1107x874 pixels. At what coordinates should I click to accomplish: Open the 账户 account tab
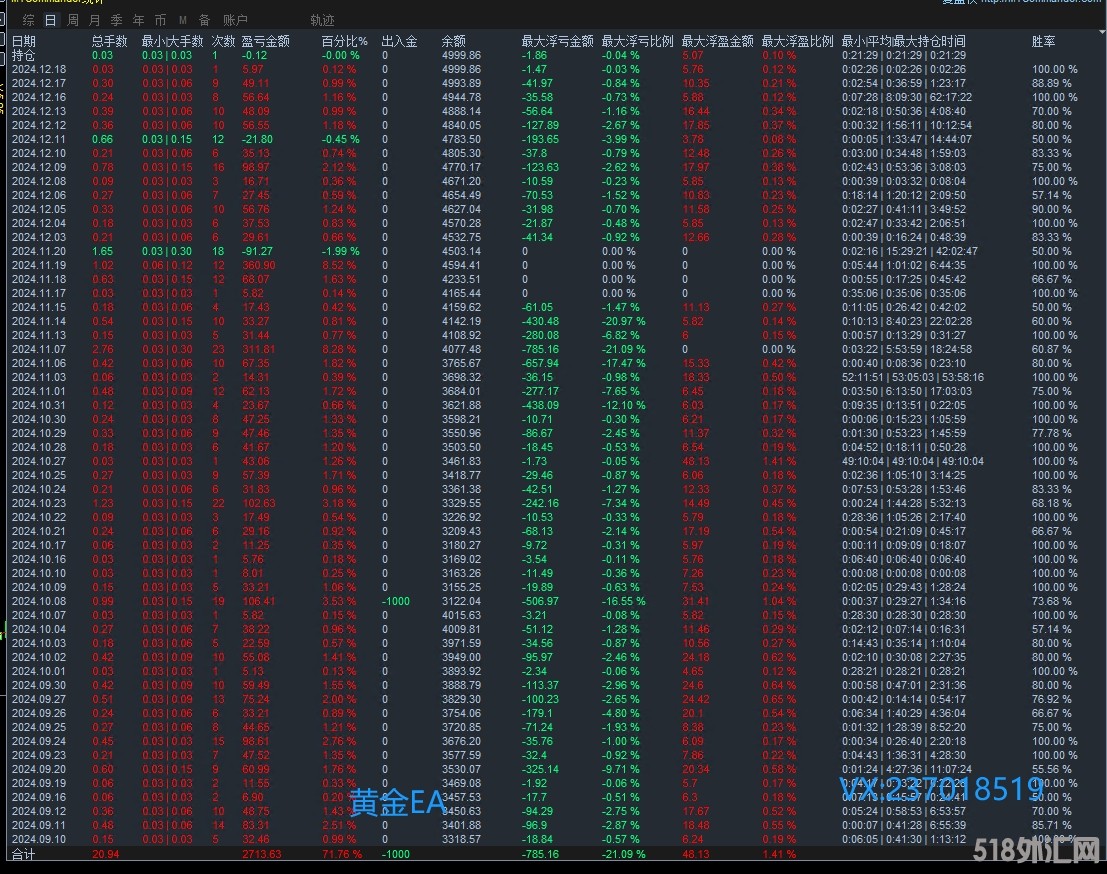pyautogui.click(x=236, y=20)
